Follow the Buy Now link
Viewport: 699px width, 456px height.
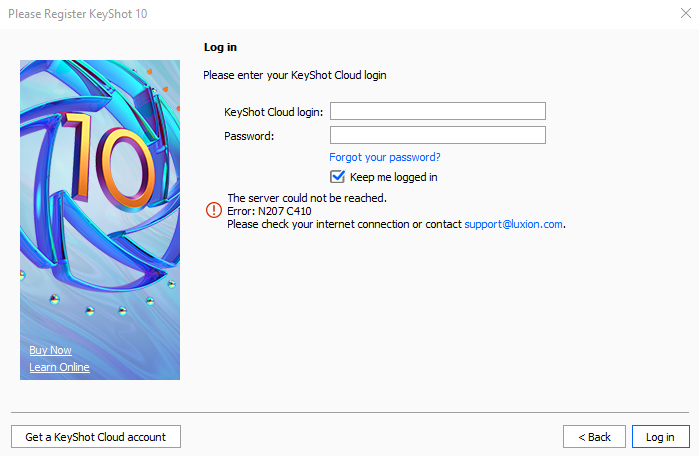tap(51, 350)
